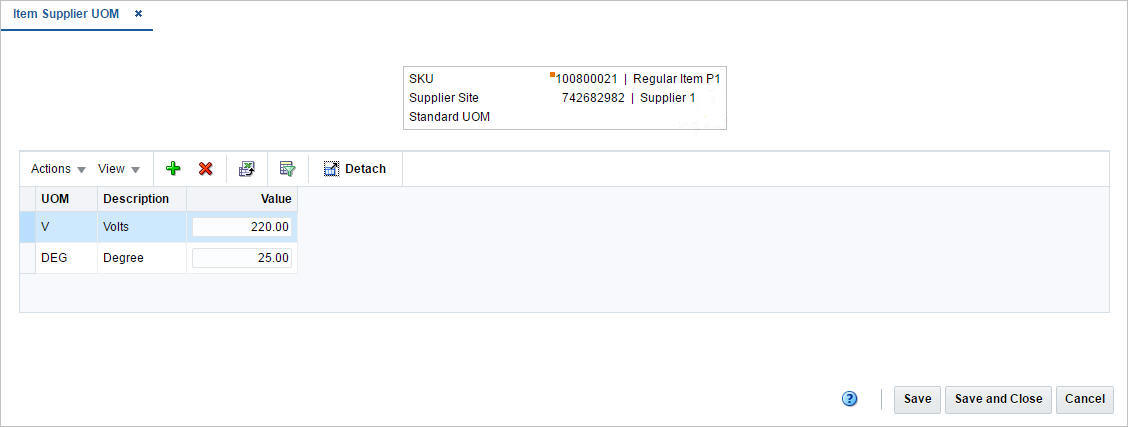The image size is (1128, 427).
Task: Click the Degree value field 25.00
Action: pyautogui.click(x=242, y=257)
